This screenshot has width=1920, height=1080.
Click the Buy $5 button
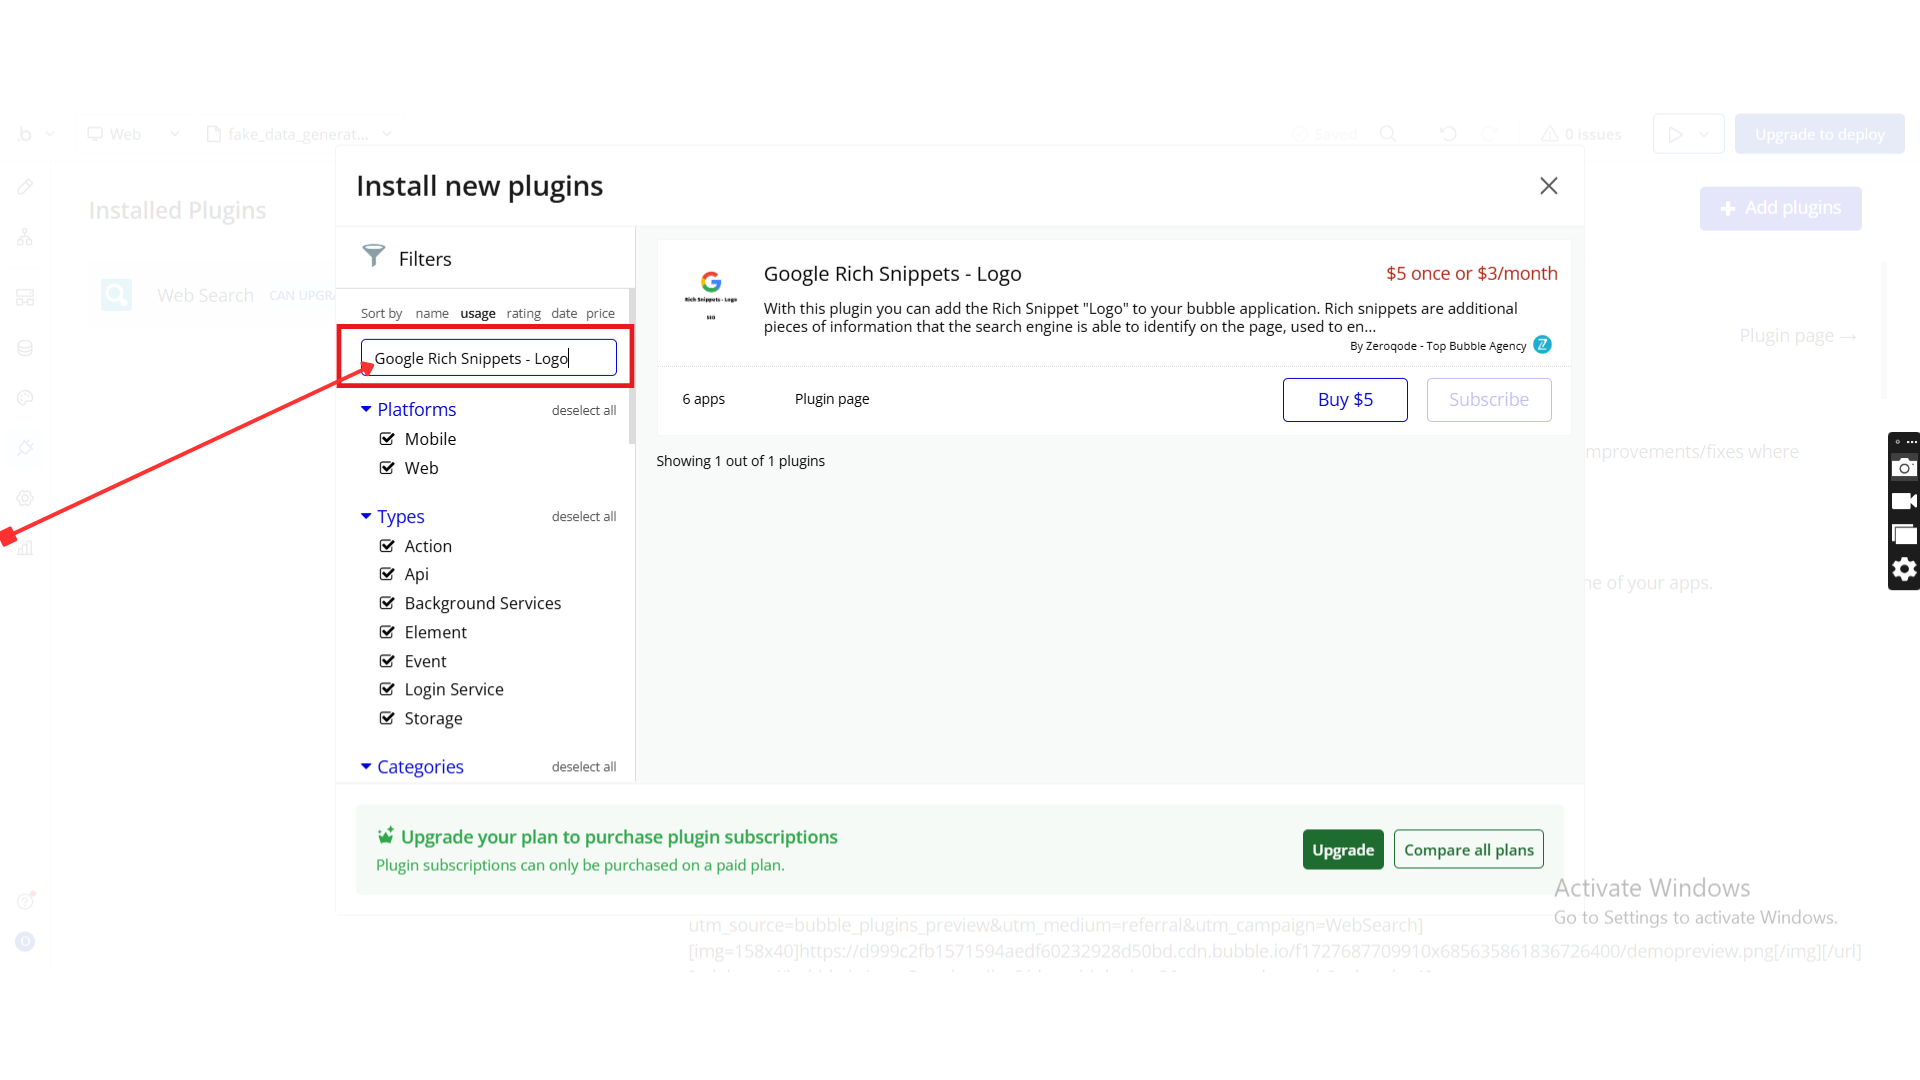[x=1344, y=400]
